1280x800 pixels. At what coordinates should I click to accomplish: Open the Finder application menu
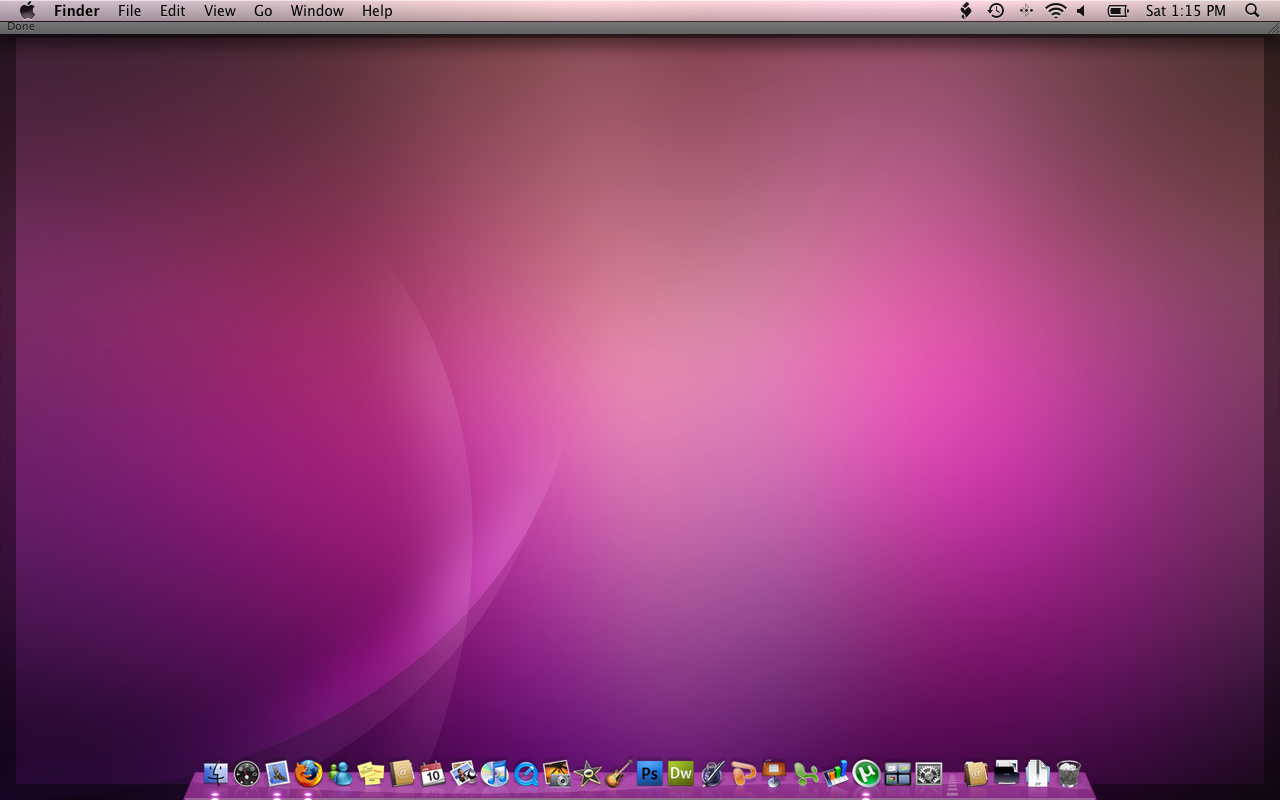(77, 11)
